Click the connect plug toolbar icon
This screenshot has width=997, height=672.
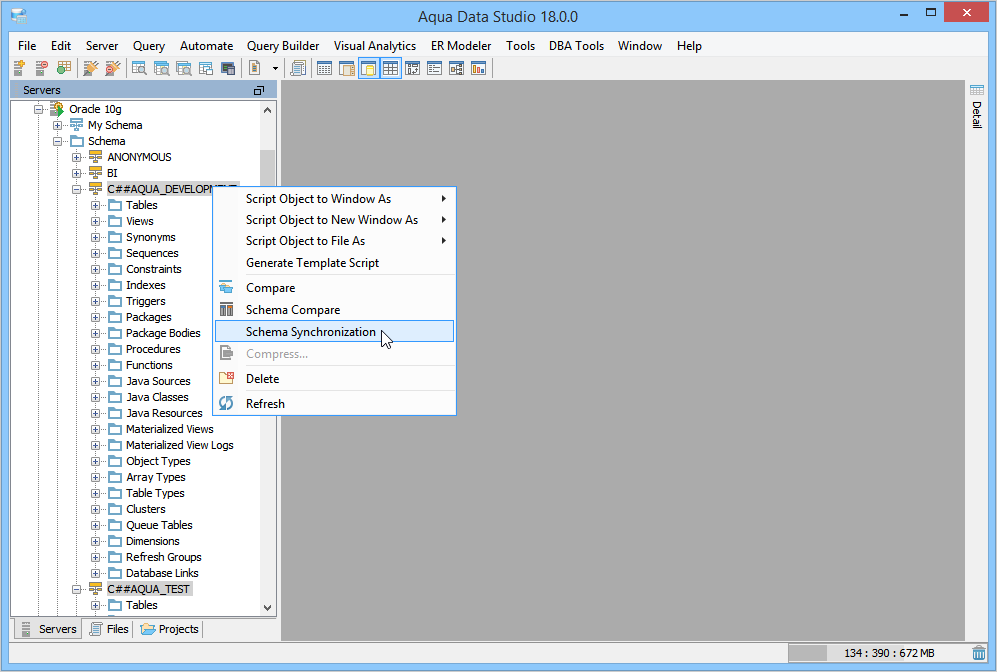91,68
